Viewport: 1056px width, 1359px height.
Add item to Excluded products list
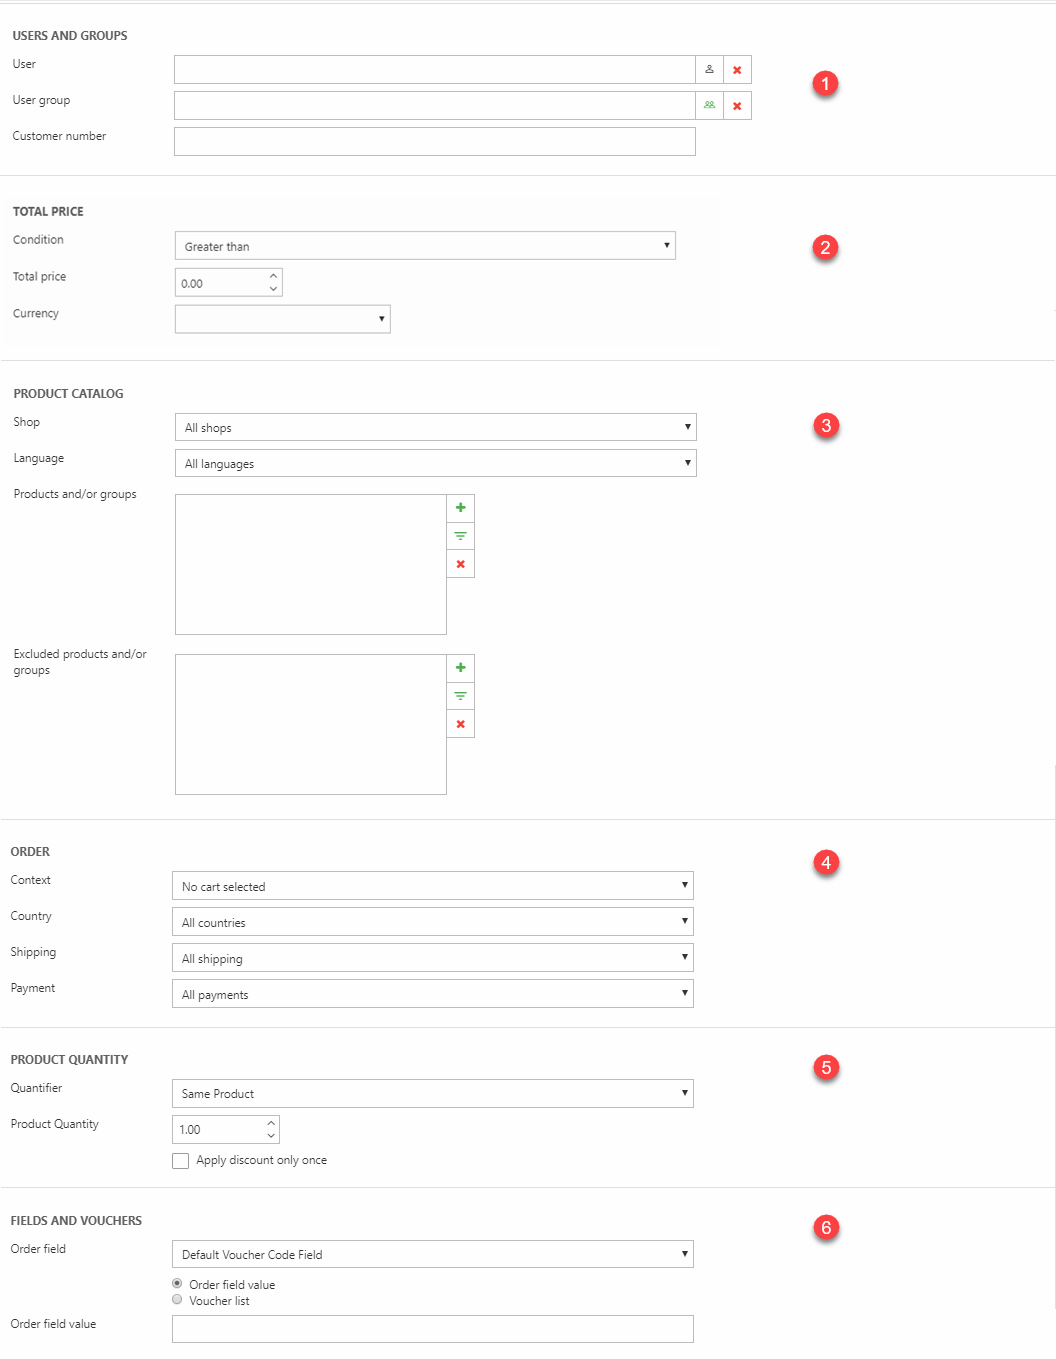[460, 668]
